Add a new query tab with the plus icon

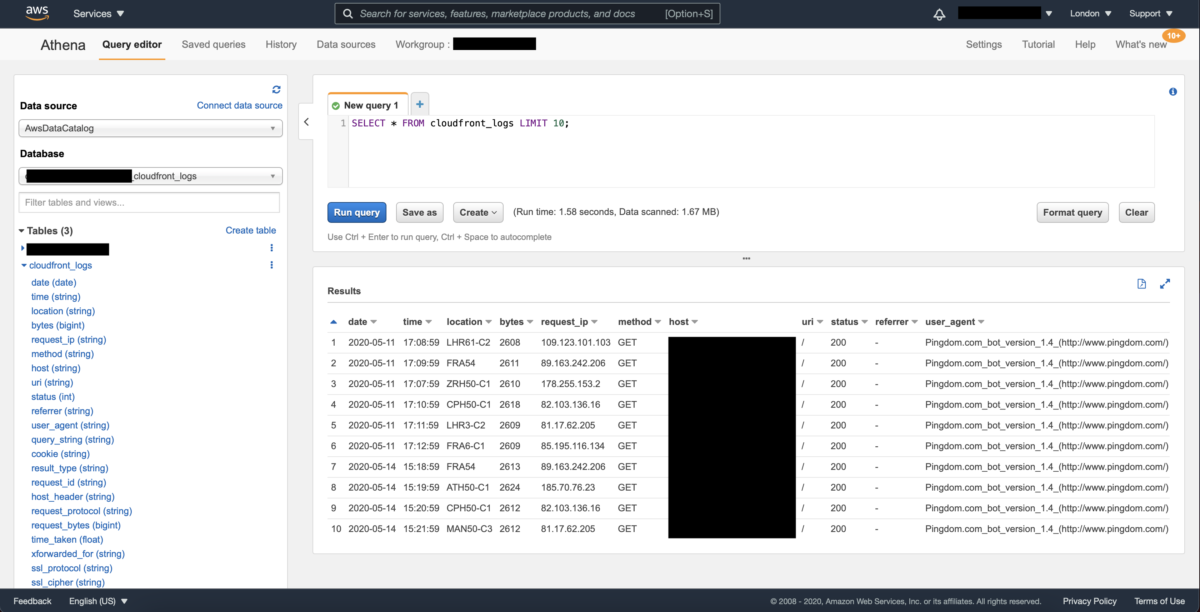pyautogui.click(x=420, y=103)
